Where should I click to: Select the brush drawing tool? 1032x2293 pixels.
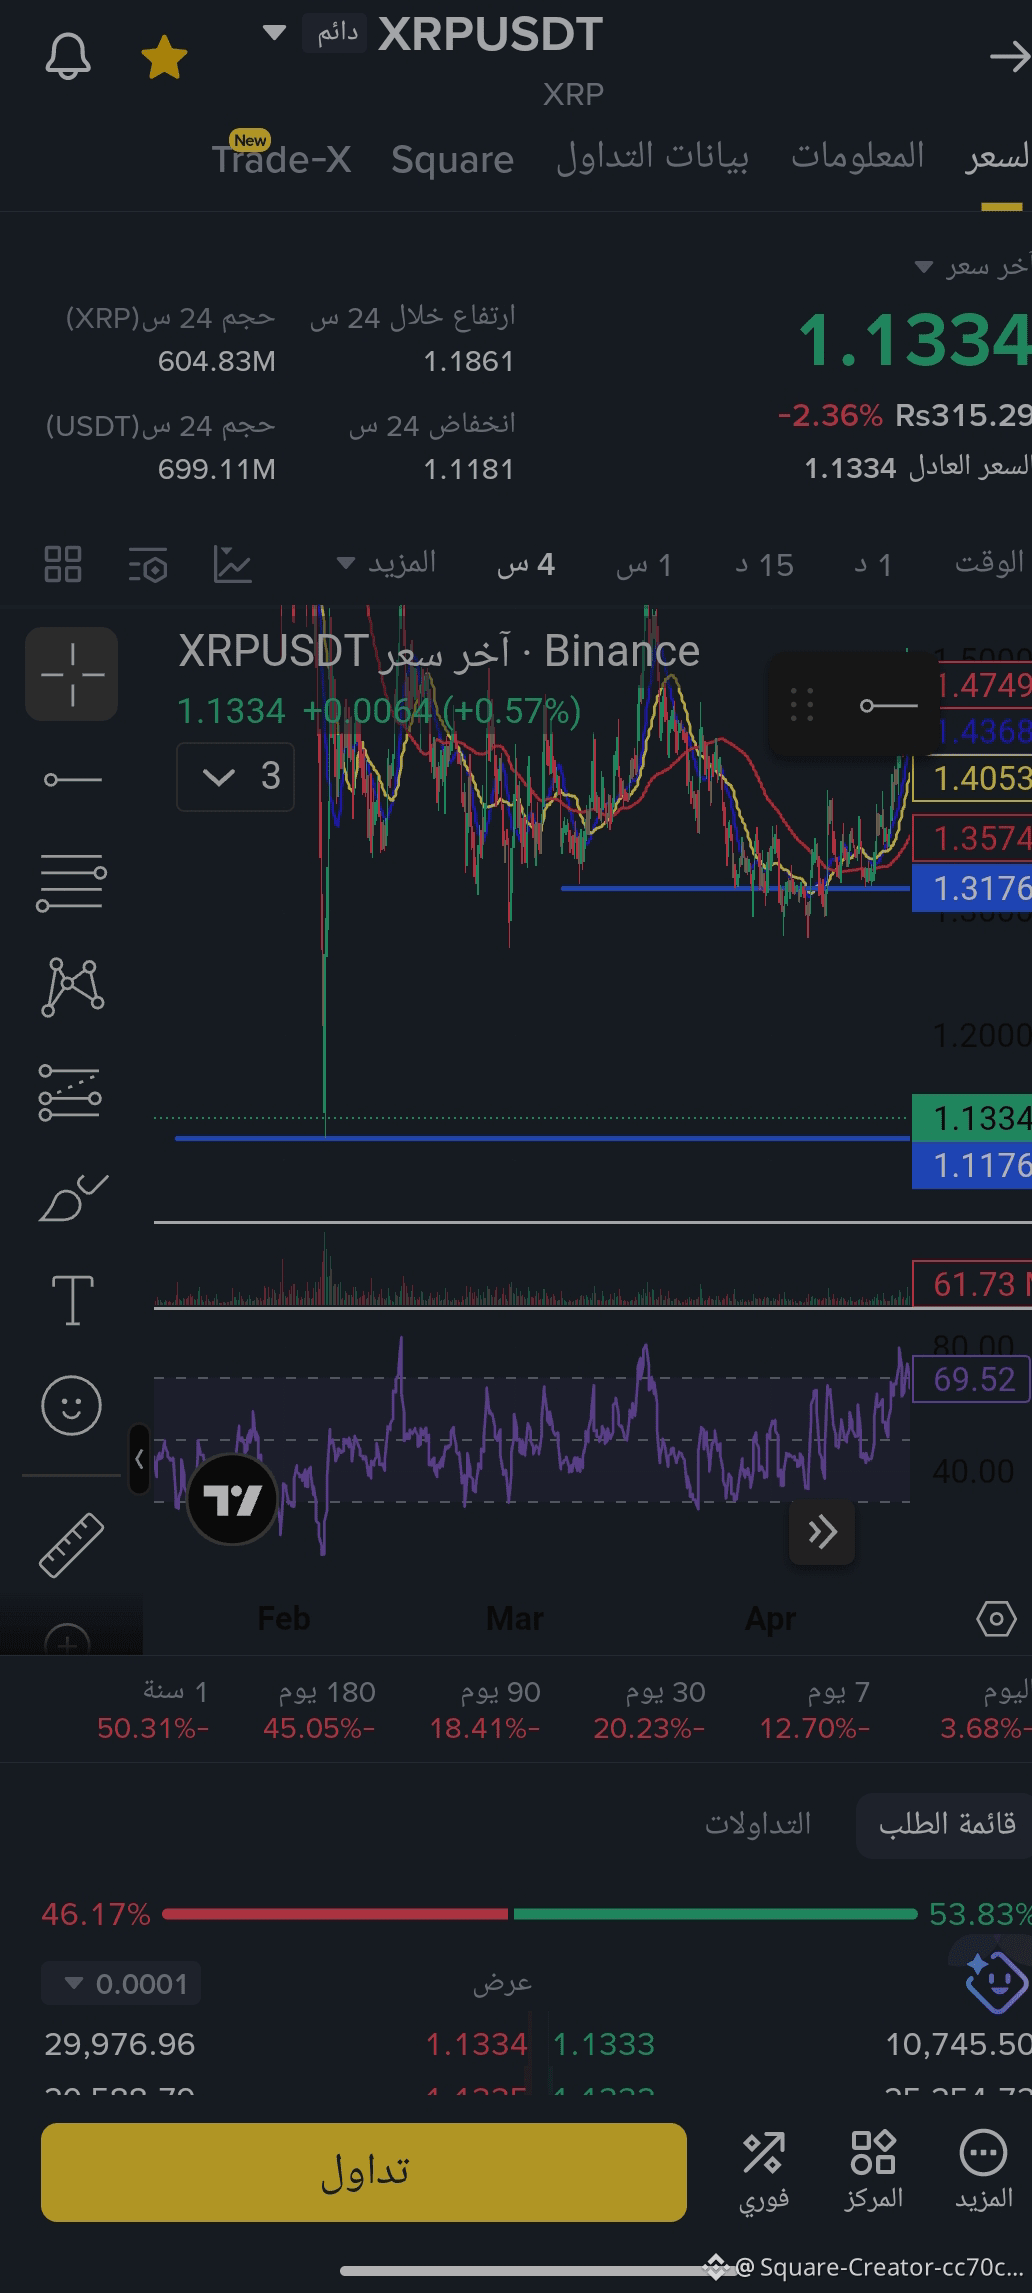point(72,1197)
